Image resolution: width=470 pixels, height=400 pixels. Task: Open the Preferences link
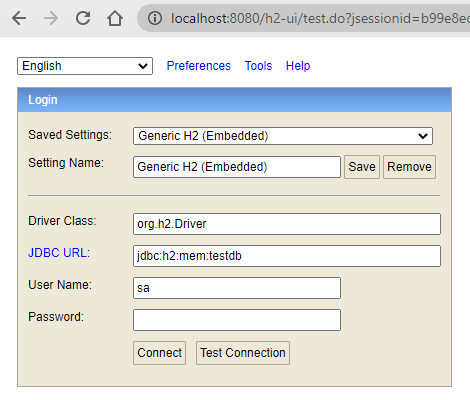tap(199, 66)
